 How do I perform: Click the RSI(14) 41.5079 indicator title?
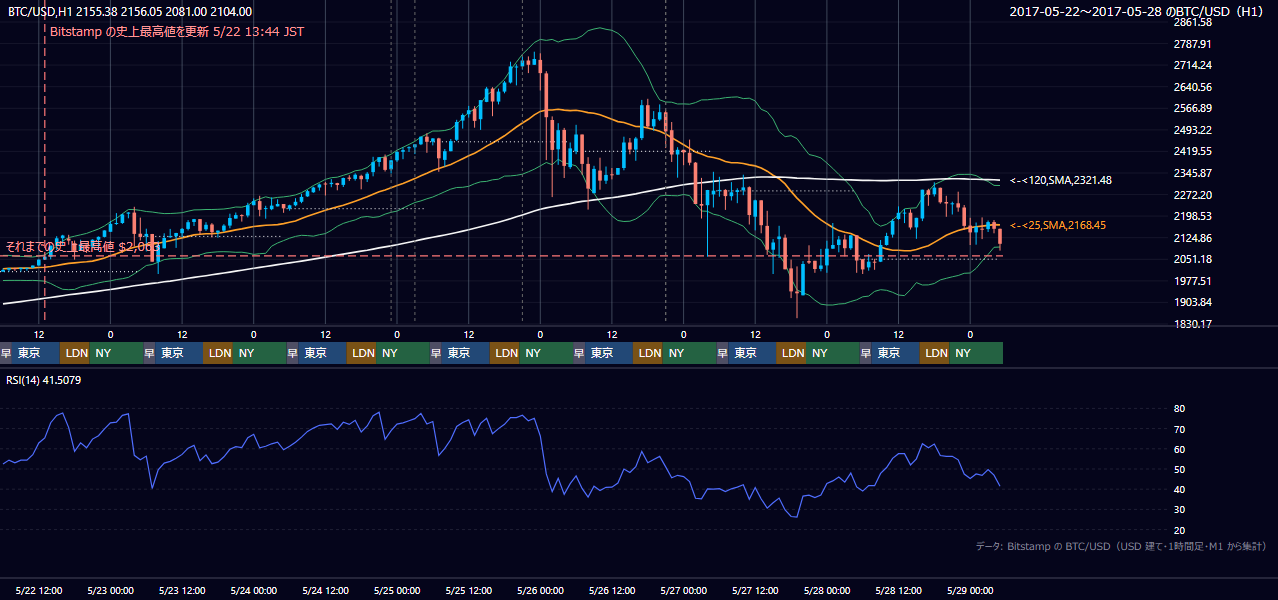44,380
